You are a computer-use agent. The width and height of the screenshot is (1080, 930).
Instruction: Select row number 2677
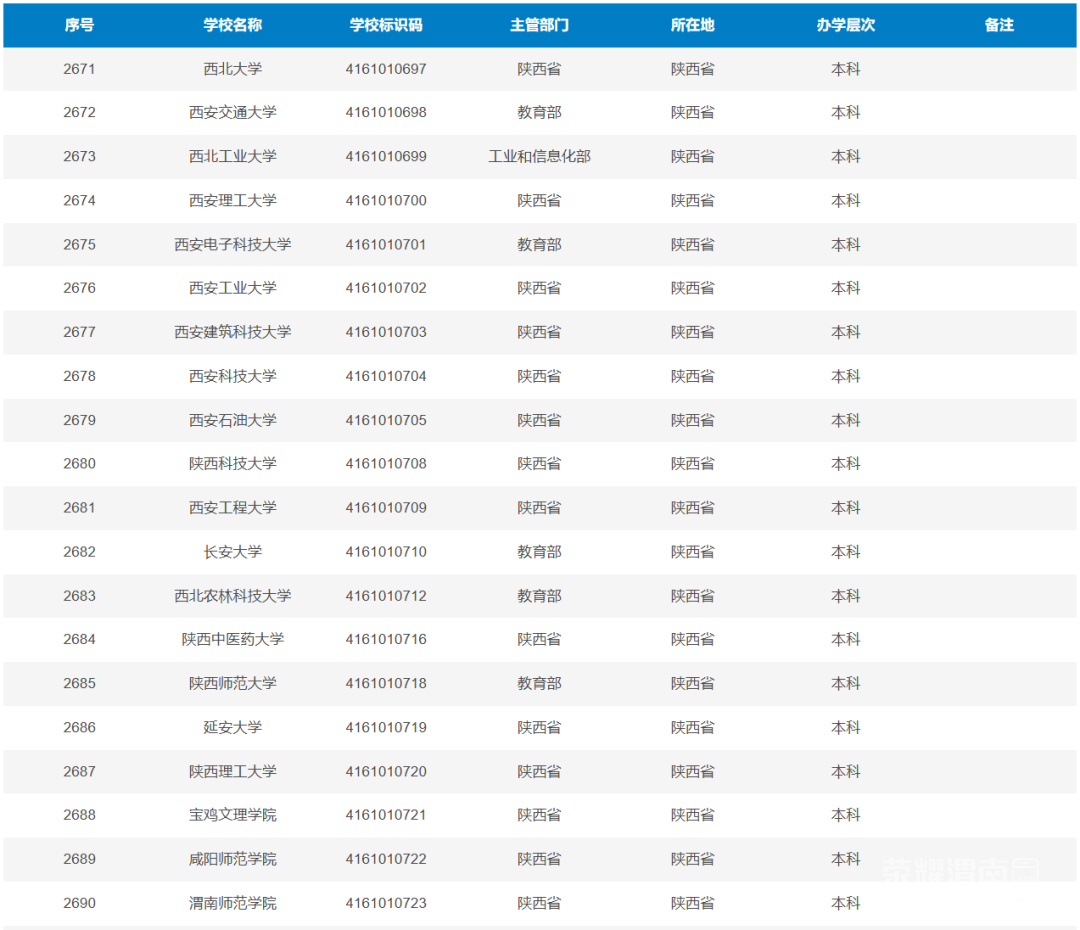[x=79, y=332]
